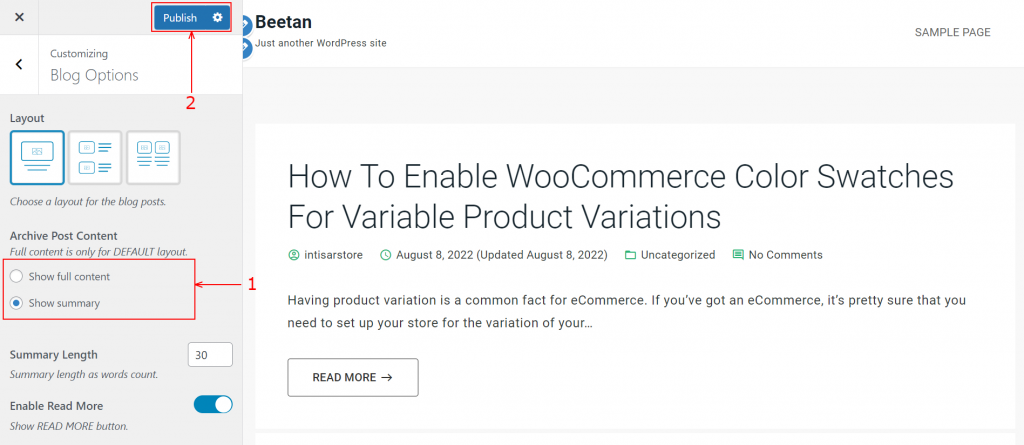Choose the list layout with side thumbnails
The height and width of the screenshot is (445, 1024).
(95, 157)
